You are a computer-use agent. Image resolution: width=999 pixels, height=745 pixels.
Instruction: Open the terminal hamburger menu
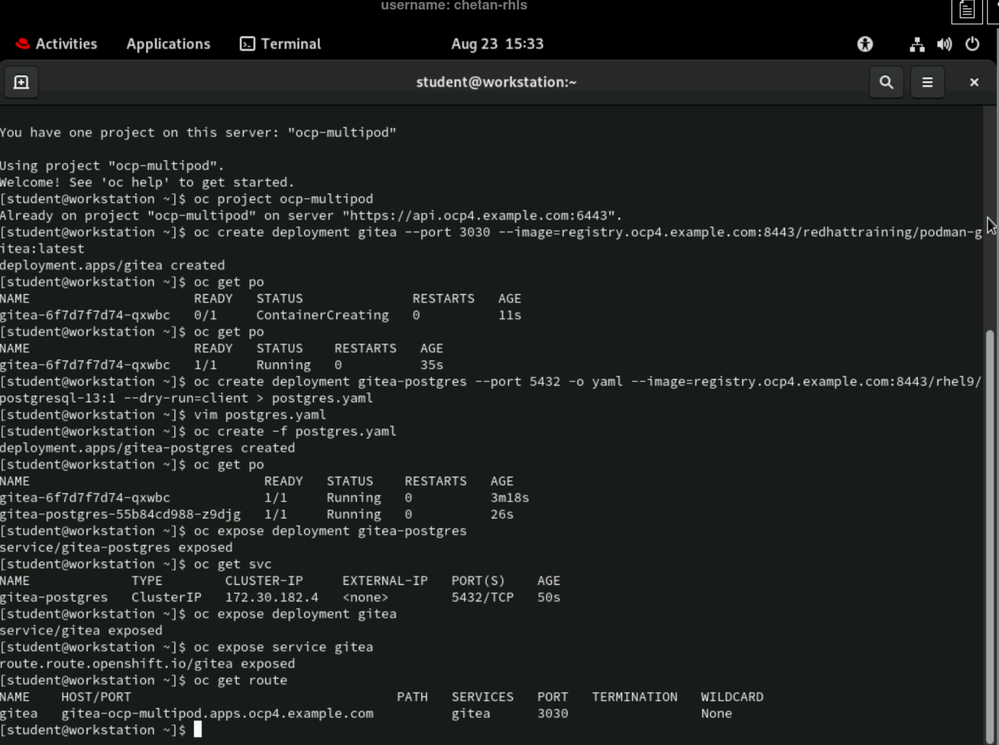[927, 82]
